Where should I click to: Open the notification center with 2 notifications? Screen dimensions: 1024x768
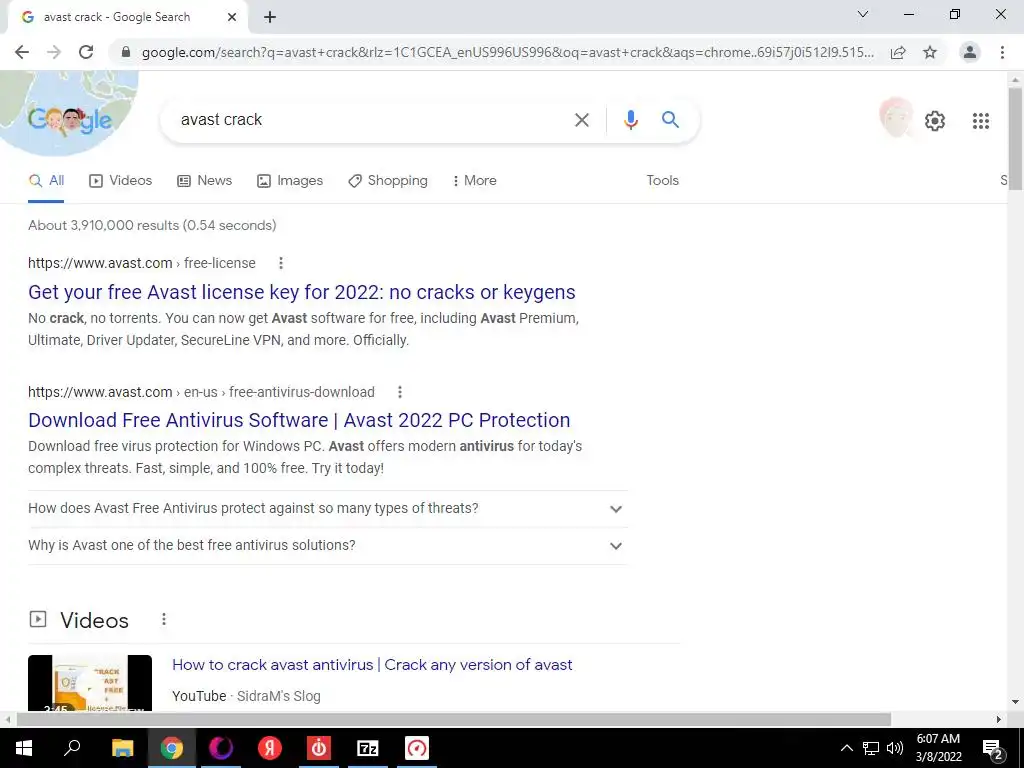point(992,749)
